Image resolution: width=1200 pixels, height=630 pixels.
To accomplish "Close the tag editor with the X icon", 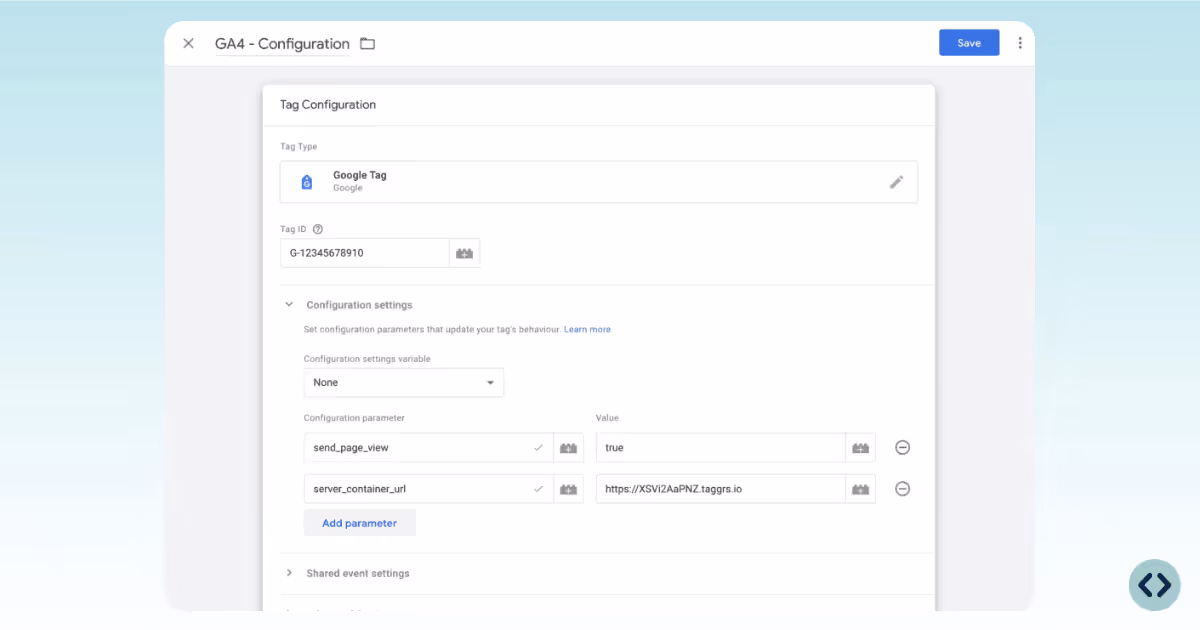I will coord(188,43).
